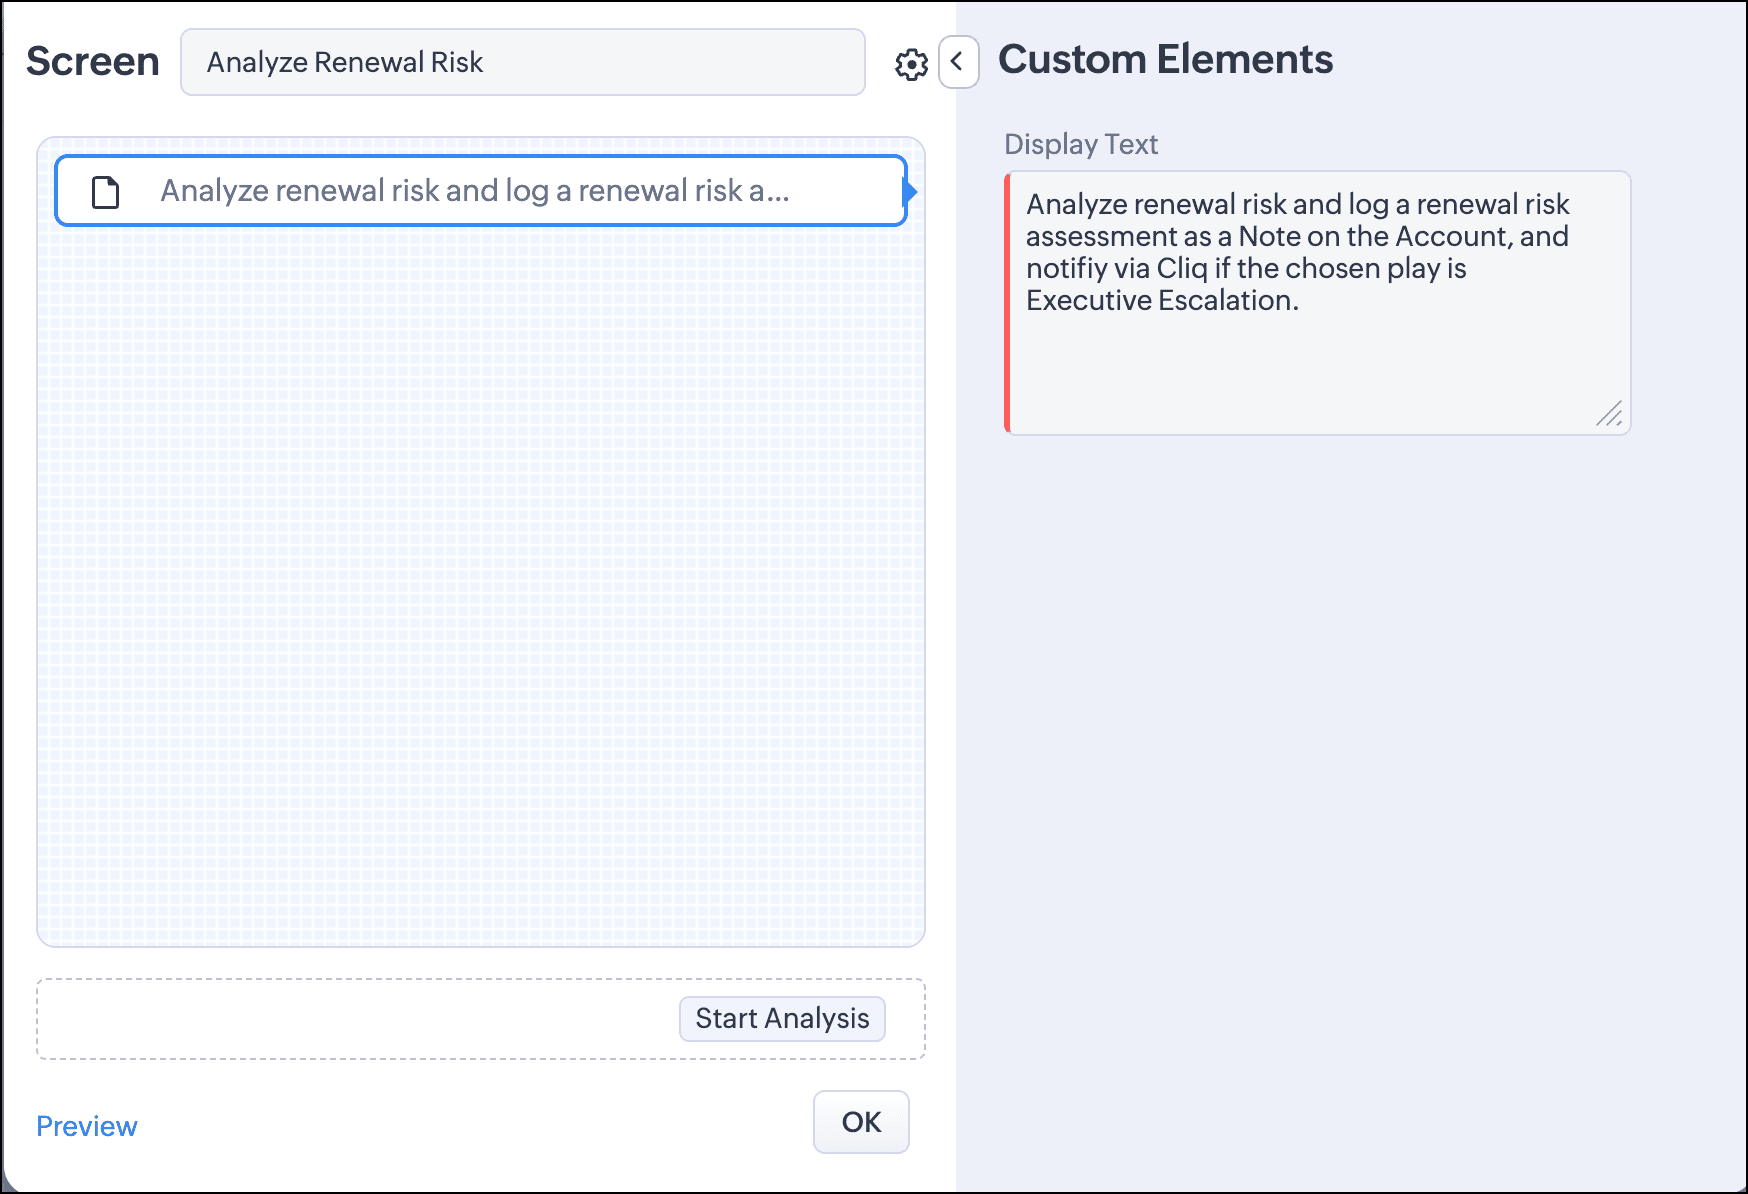
Task: Click the Screen heading label
Action: coord(93,62)
